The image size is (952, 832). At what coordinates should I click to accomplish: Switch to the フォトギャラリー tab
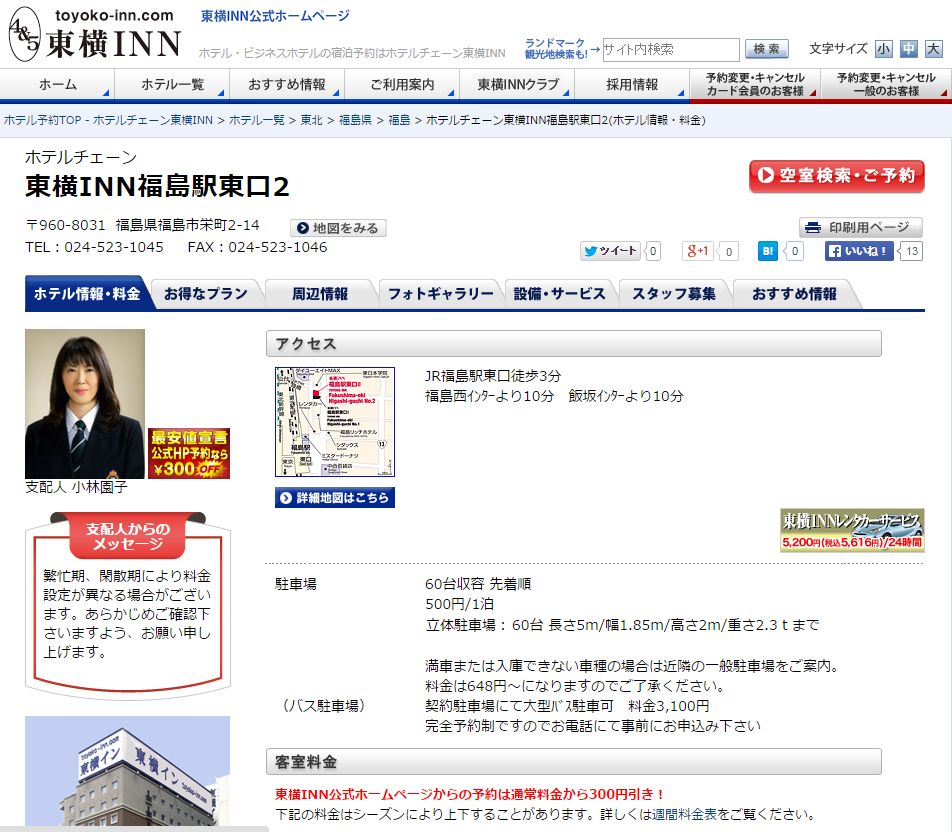[x=441, y=294]
